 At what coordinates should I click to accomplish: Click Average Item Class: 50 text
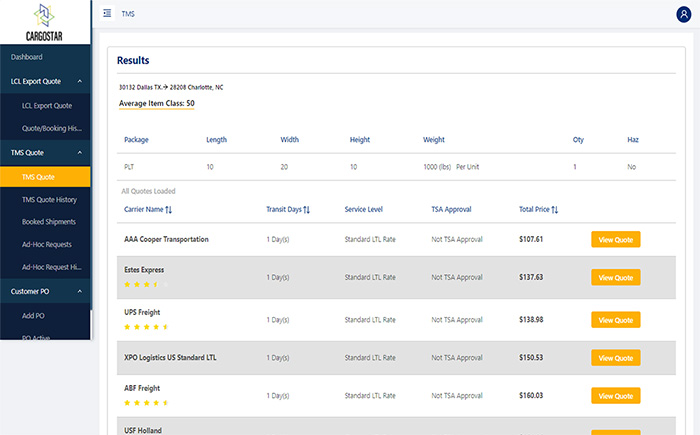157,104
